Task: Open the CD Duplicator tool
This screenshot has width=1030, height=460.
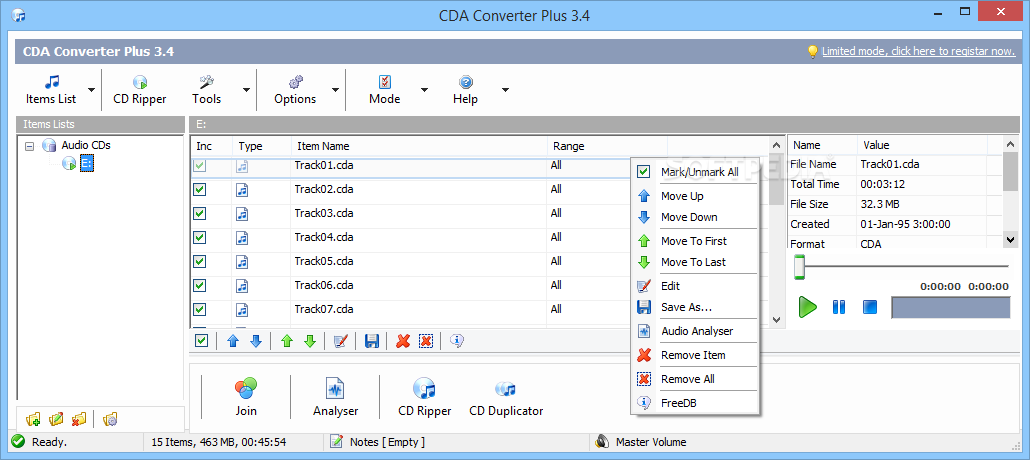Action: 506,398
